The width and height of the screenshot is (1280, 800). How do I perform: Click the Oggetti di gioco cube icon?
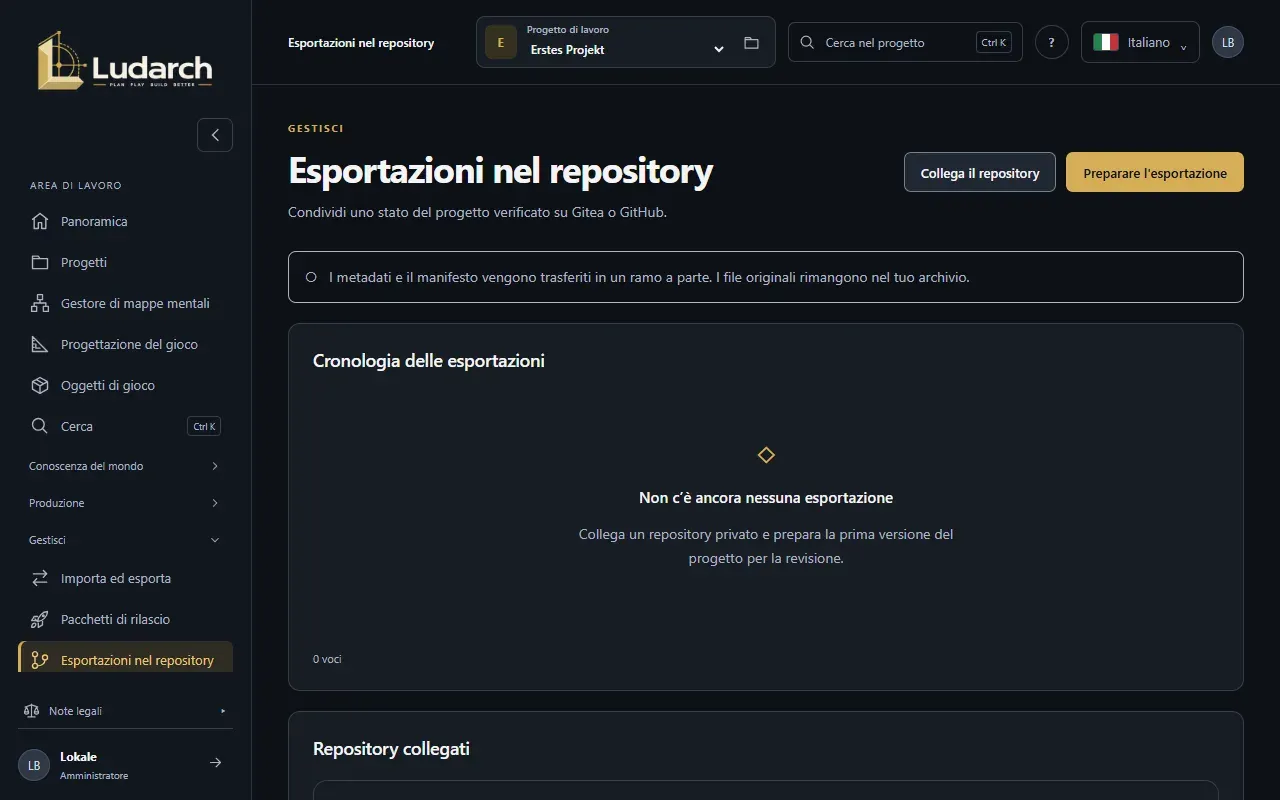[x=40, y=385]
